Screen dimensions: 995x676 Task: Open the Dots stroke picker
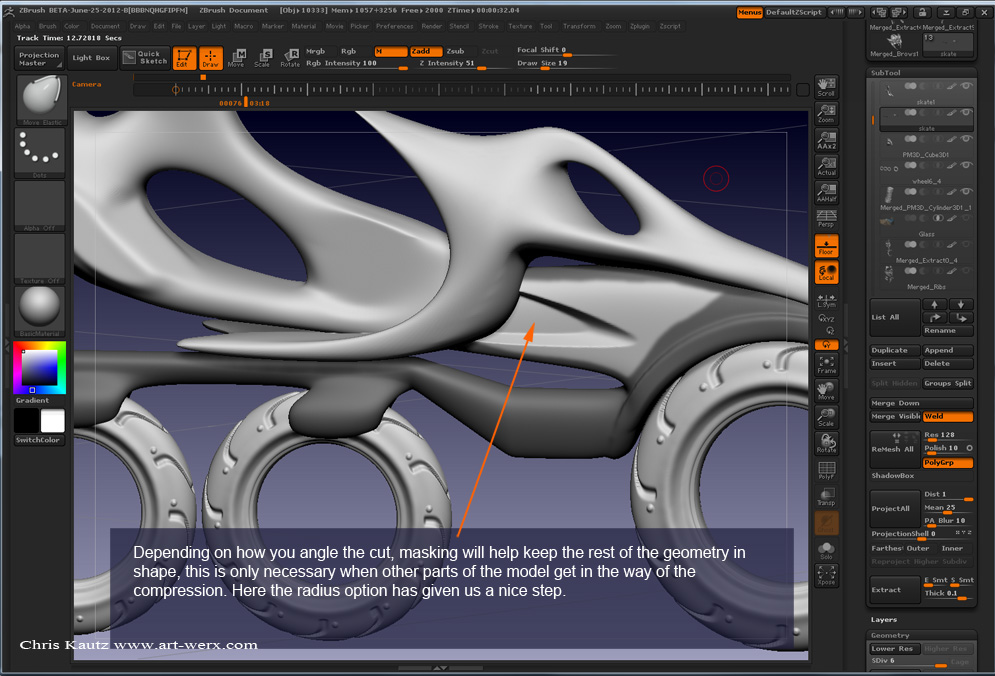[x=39, y=153]
